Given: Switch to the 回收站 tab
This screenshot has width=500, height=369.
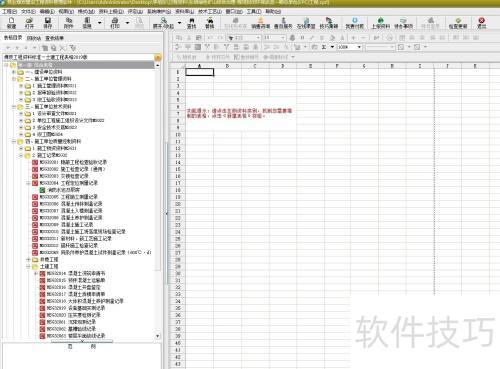Looking at the screenshot, I should click(x=34, y=38).
